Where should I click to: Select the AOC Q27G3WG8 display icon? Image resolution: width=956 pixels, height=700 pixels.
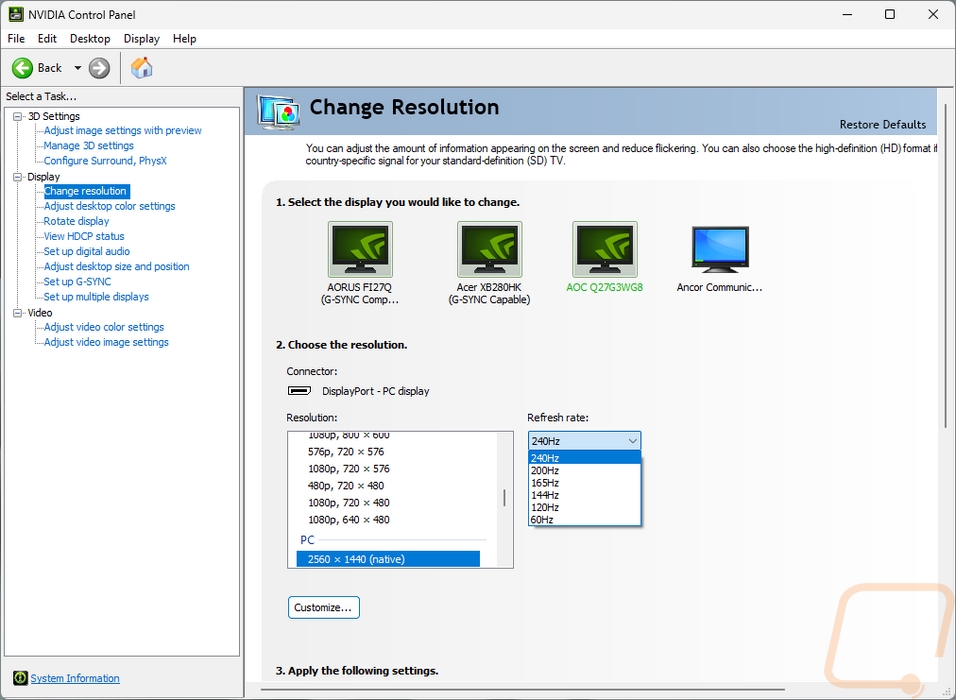click(605, 249)
